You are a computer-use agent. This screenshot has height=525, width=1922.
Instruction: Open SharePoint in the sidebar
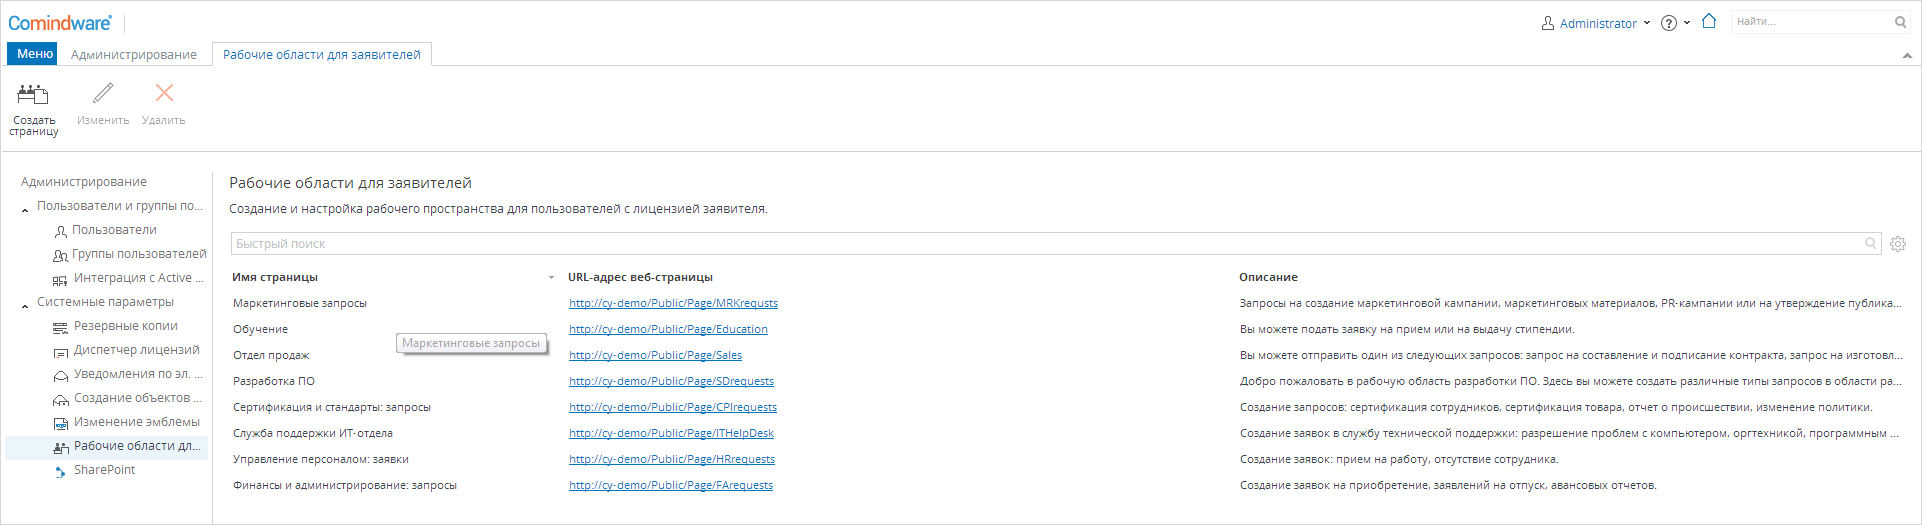104,470
